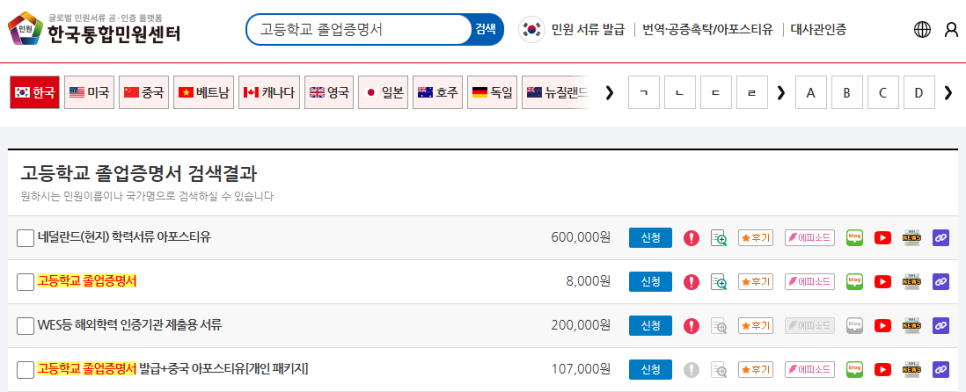Open the YouTube icon in the 107,000원 row
Image resolution: width=966 pixels, height=392 pixels.
pyautogui.click(x=883, y=369)
